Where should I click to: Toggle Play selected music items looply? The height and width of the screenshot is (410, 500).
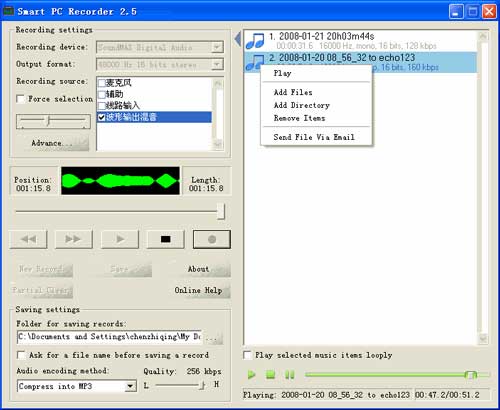click(247, 355)
